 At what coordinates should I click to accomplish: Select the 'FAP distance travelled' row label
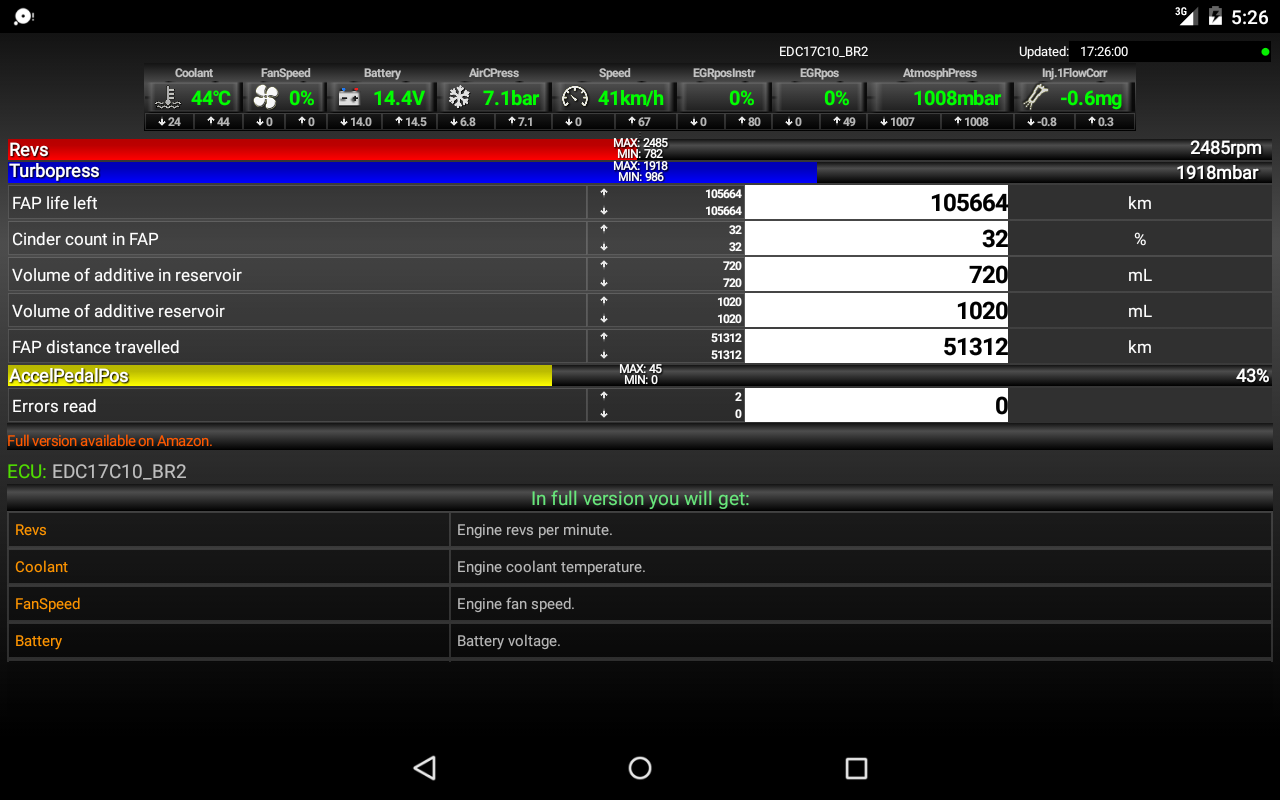[96, 347]
